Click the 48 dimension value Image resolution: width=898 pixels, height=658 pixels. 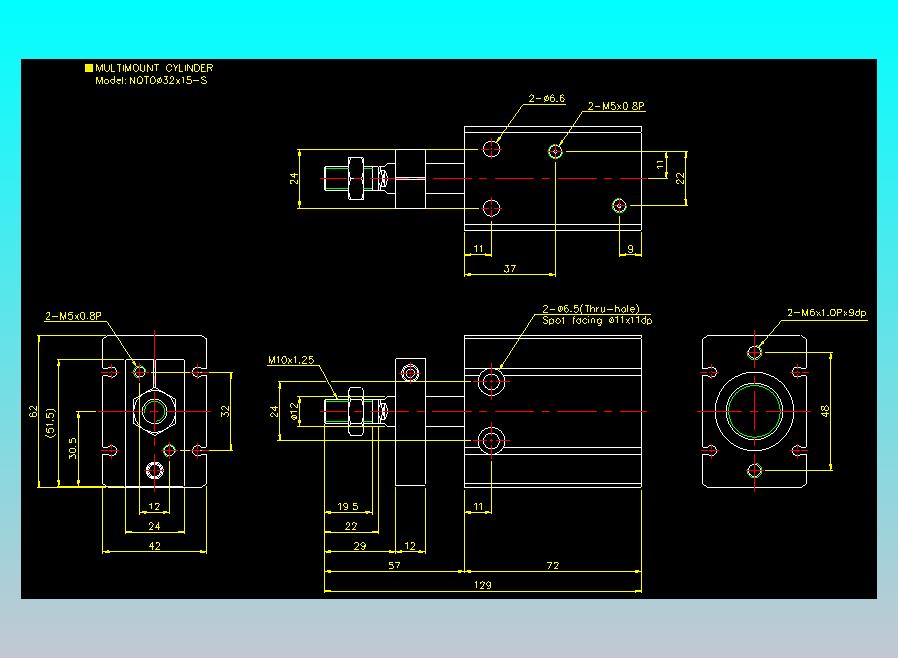(x=824, y=411)
